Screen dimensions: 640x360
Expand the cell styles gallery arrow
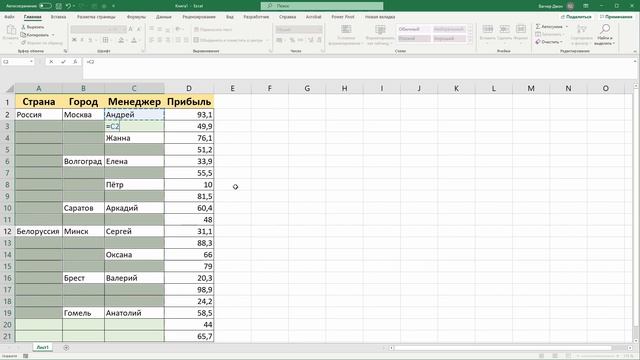coord(471,41)
